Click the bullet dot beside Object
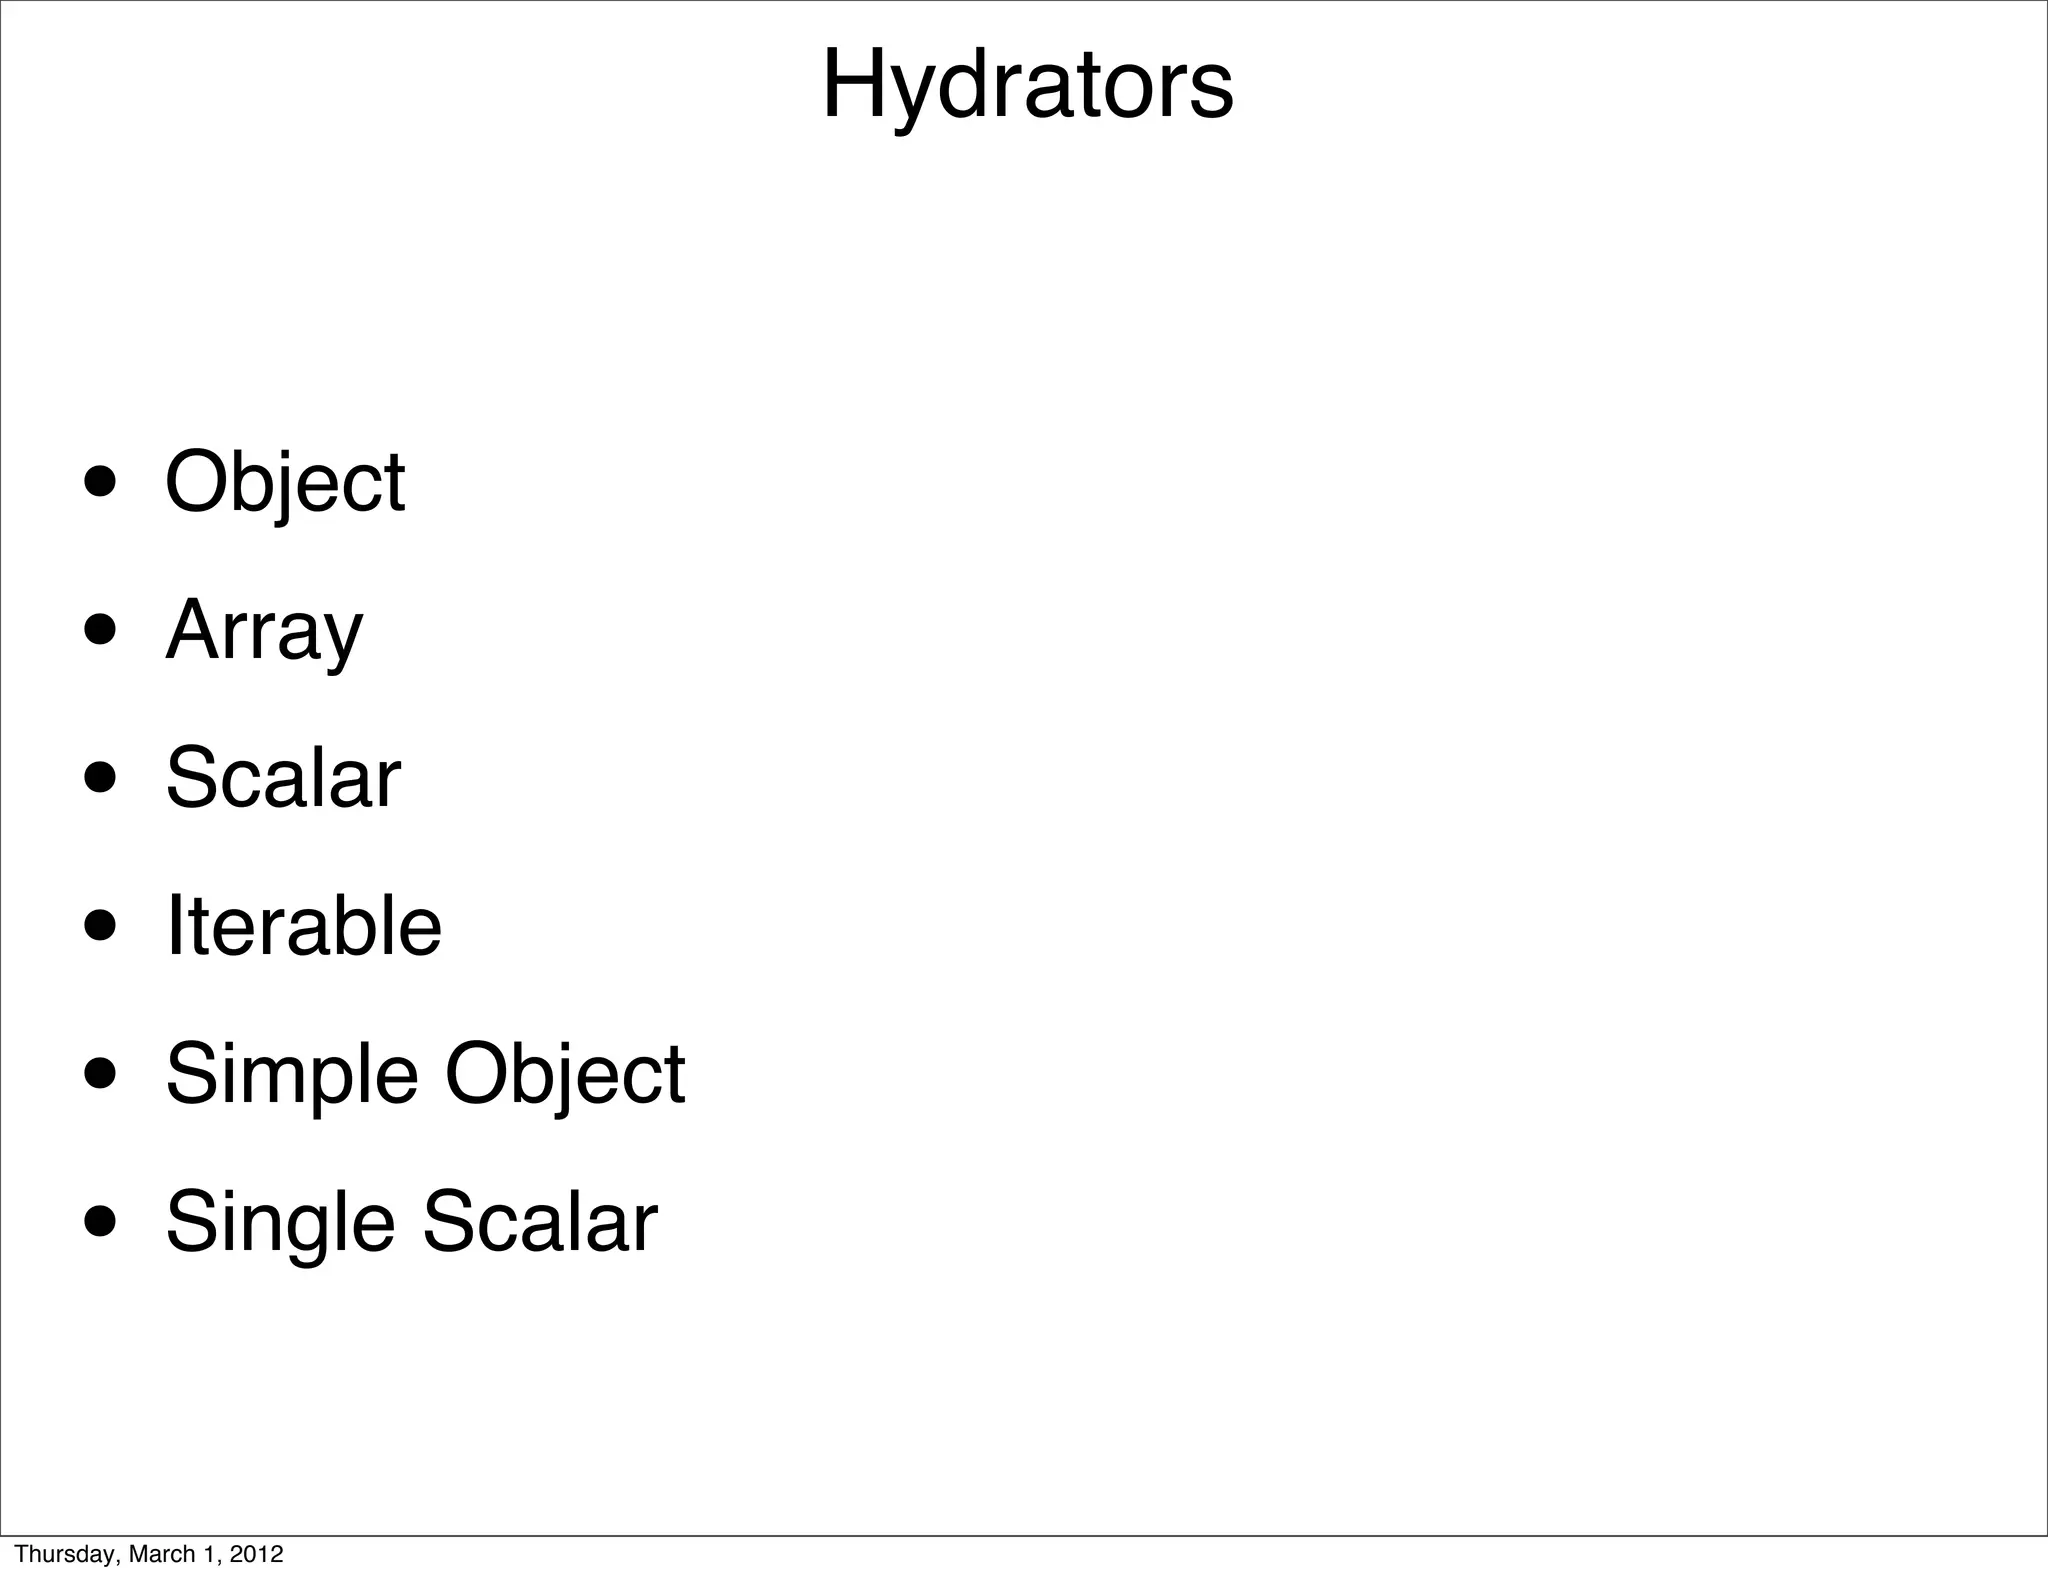The height and width of the screenshot is (1576, 2048). click(x=101, y=485)
